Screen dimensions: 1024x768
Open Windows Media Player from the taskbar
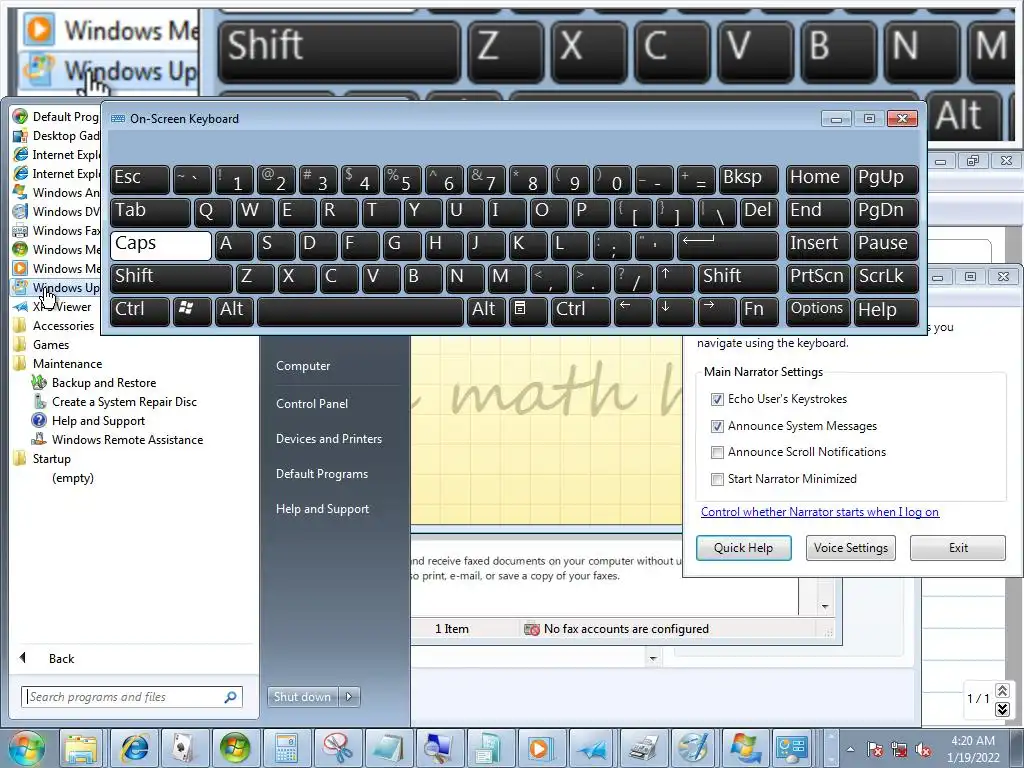[x=540, y=748]
